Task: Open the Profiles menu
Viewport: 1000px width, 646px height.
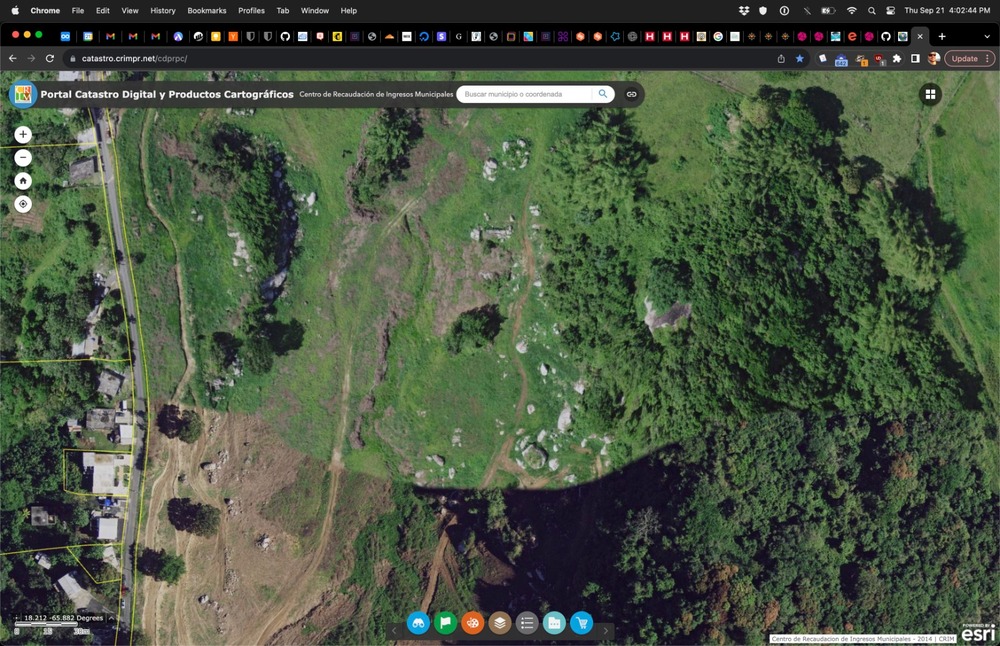Action: pyautogui.click(x=251, y=11)
